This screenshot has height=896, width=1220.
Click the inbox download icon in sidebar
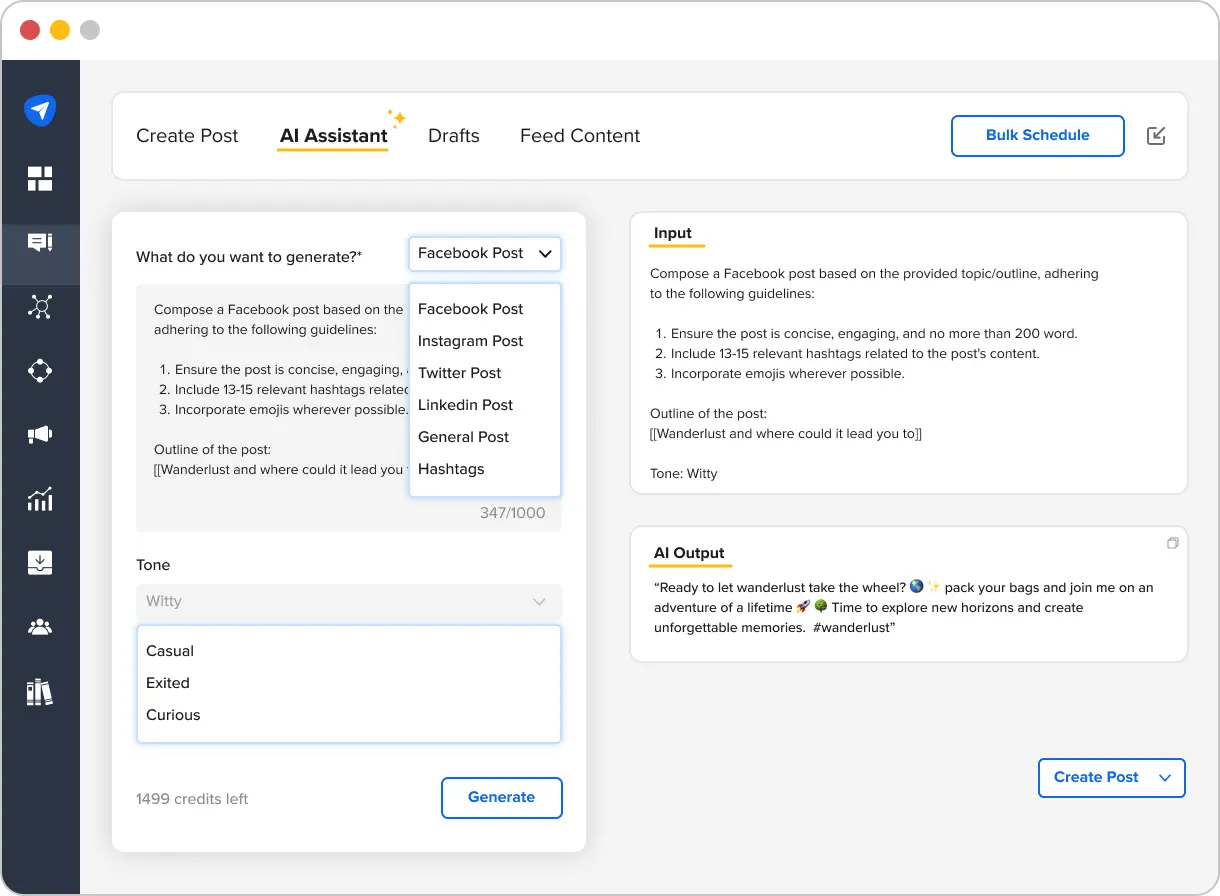[x=40, y=562]
